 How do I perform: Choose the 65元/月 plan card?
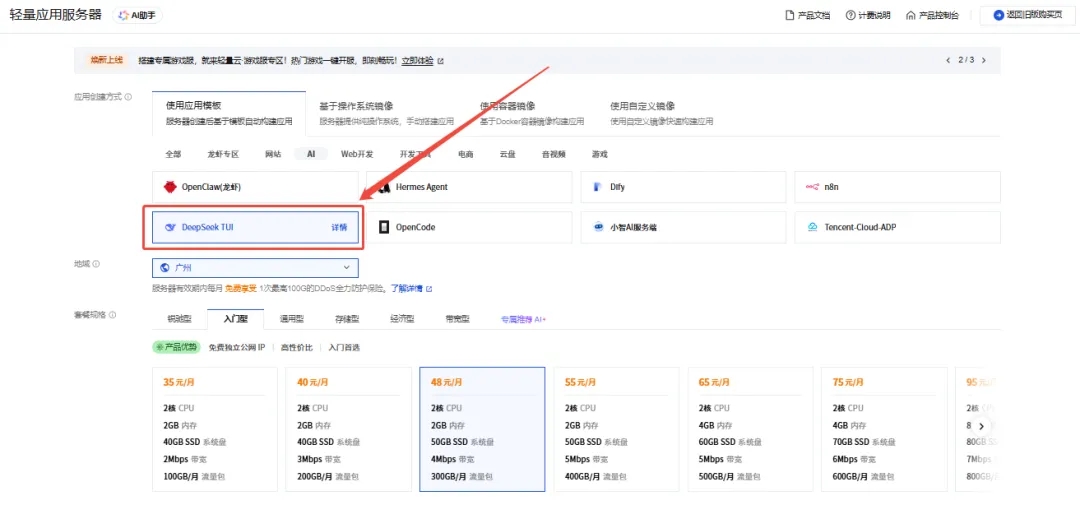coord(750,429)
